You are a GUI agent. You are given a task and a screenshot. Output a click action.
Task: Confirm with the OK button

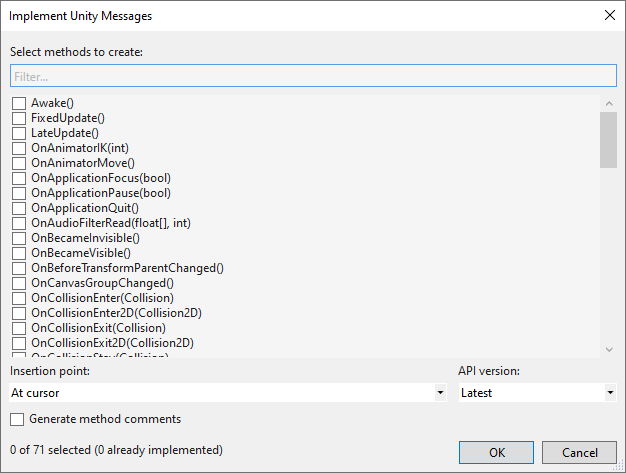pyautogui.click(x=496, y=453)
